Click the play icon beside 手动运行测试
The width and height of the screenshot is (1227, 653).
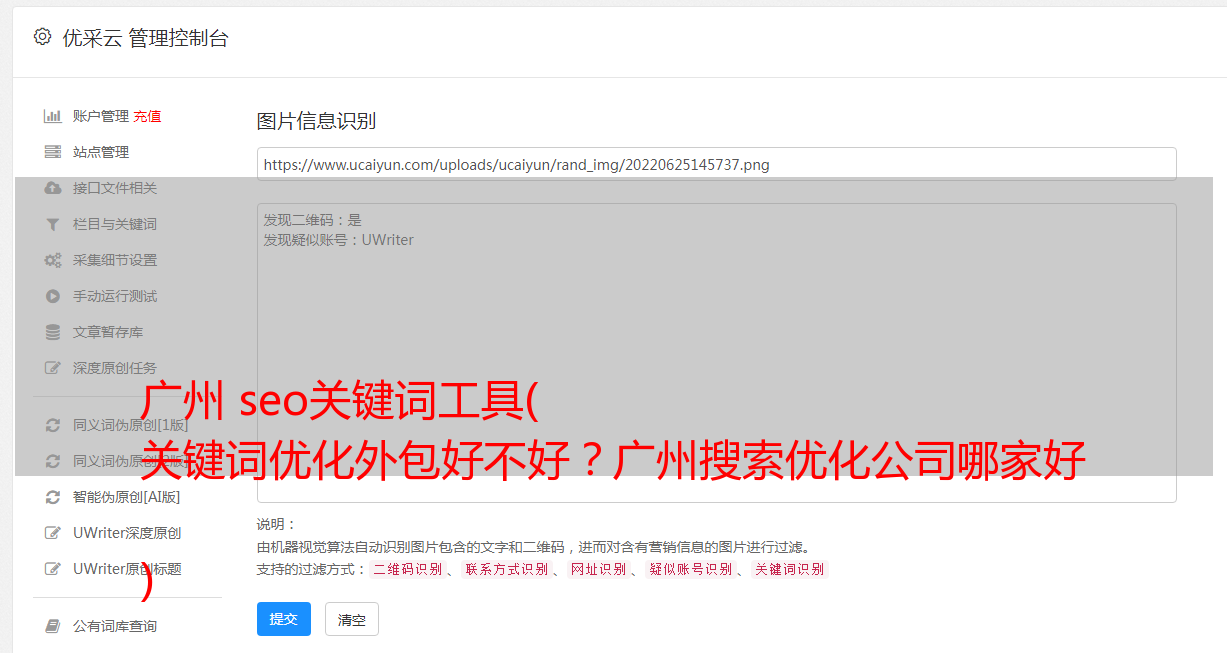(53, 296)
